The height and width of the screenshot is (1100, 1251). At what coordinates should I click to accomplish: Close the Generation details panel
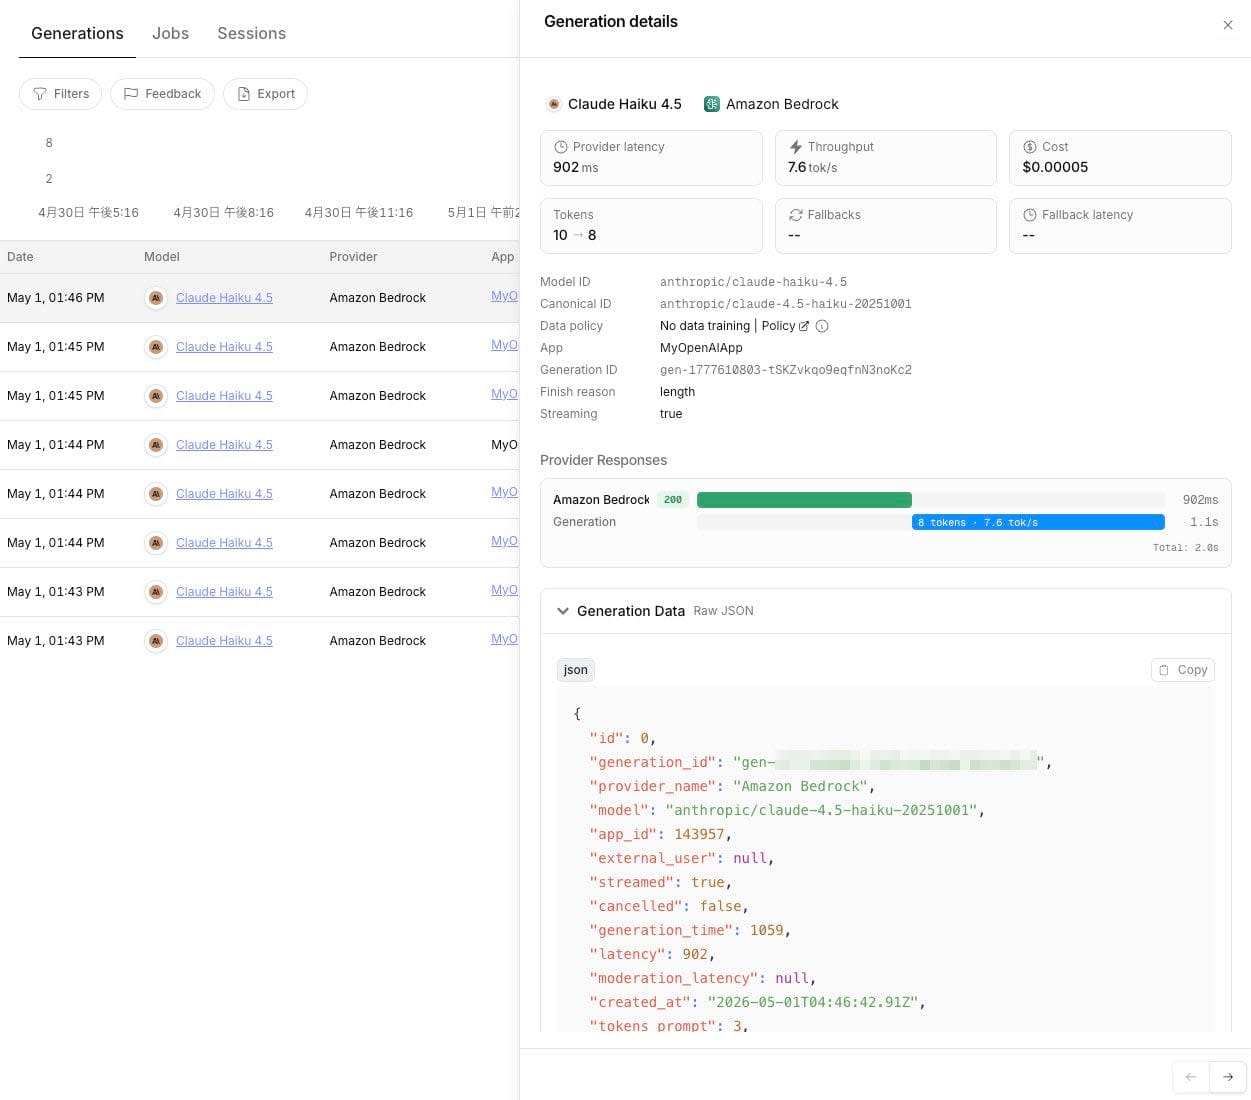pos(1228,25)
